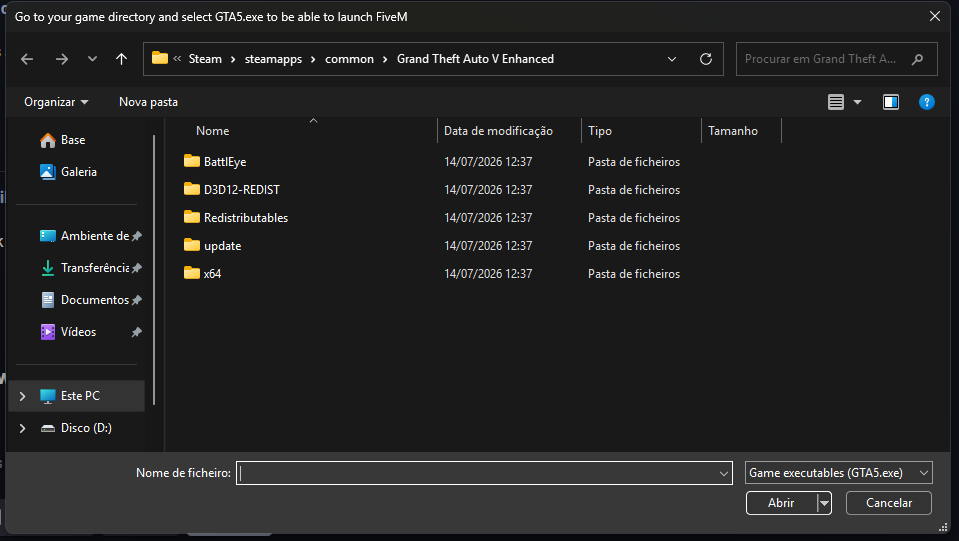Expand the Disco (D:) tree node

click(x=23, y=428)
